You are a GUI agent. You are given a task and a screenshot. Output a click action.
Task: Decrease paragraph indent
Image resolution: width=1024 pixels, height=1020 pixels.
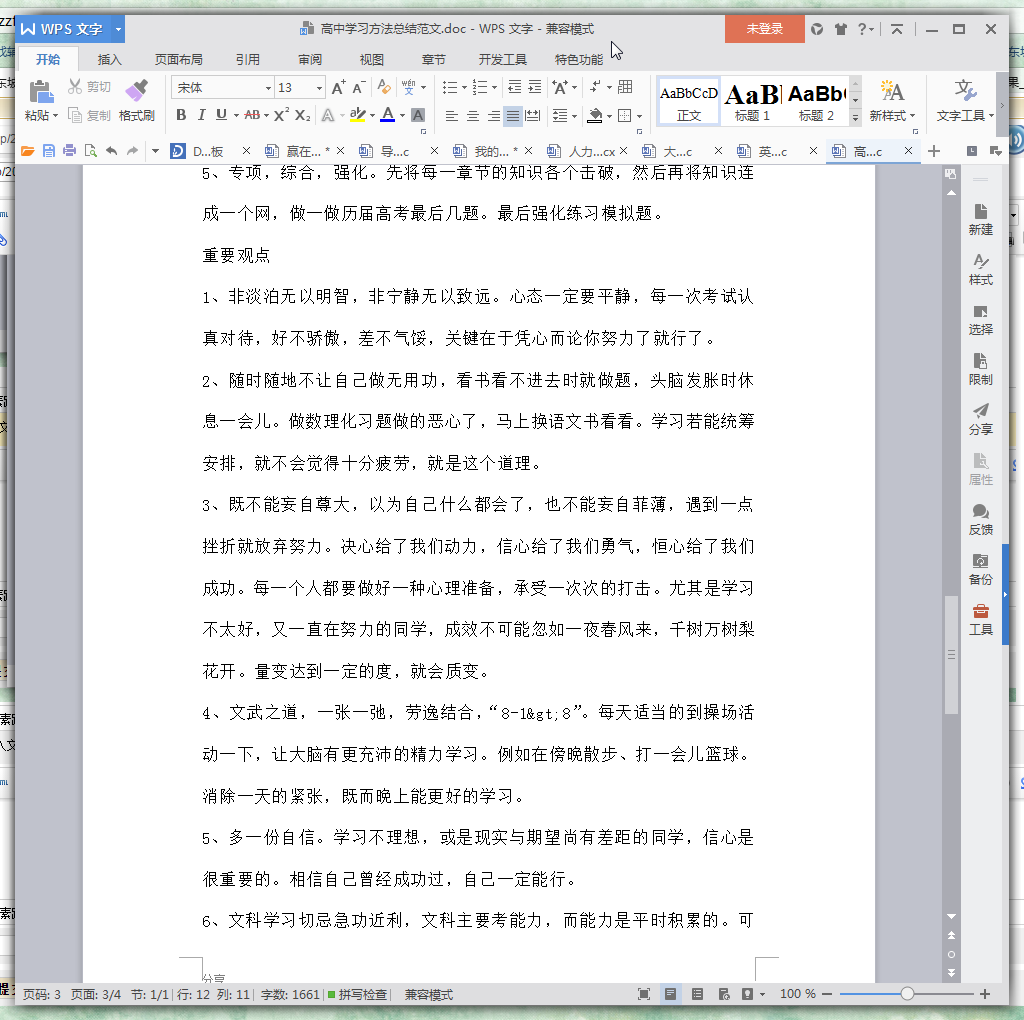[x=515, y=87]
